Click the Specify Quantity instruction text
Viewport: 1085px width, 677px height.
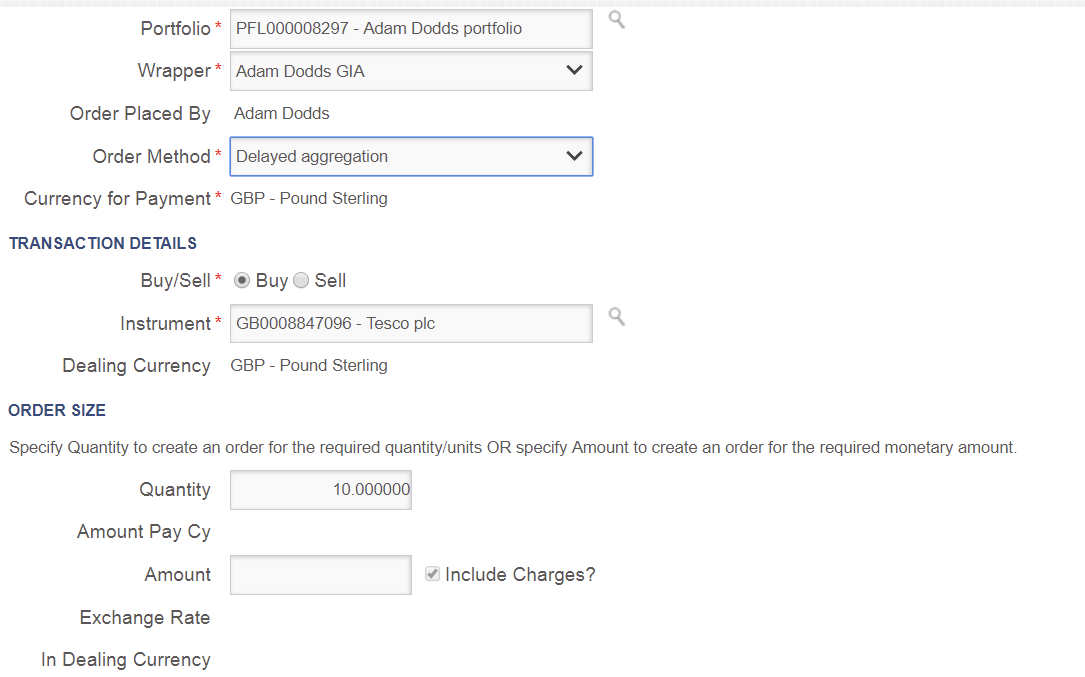[x=513, y=447]
